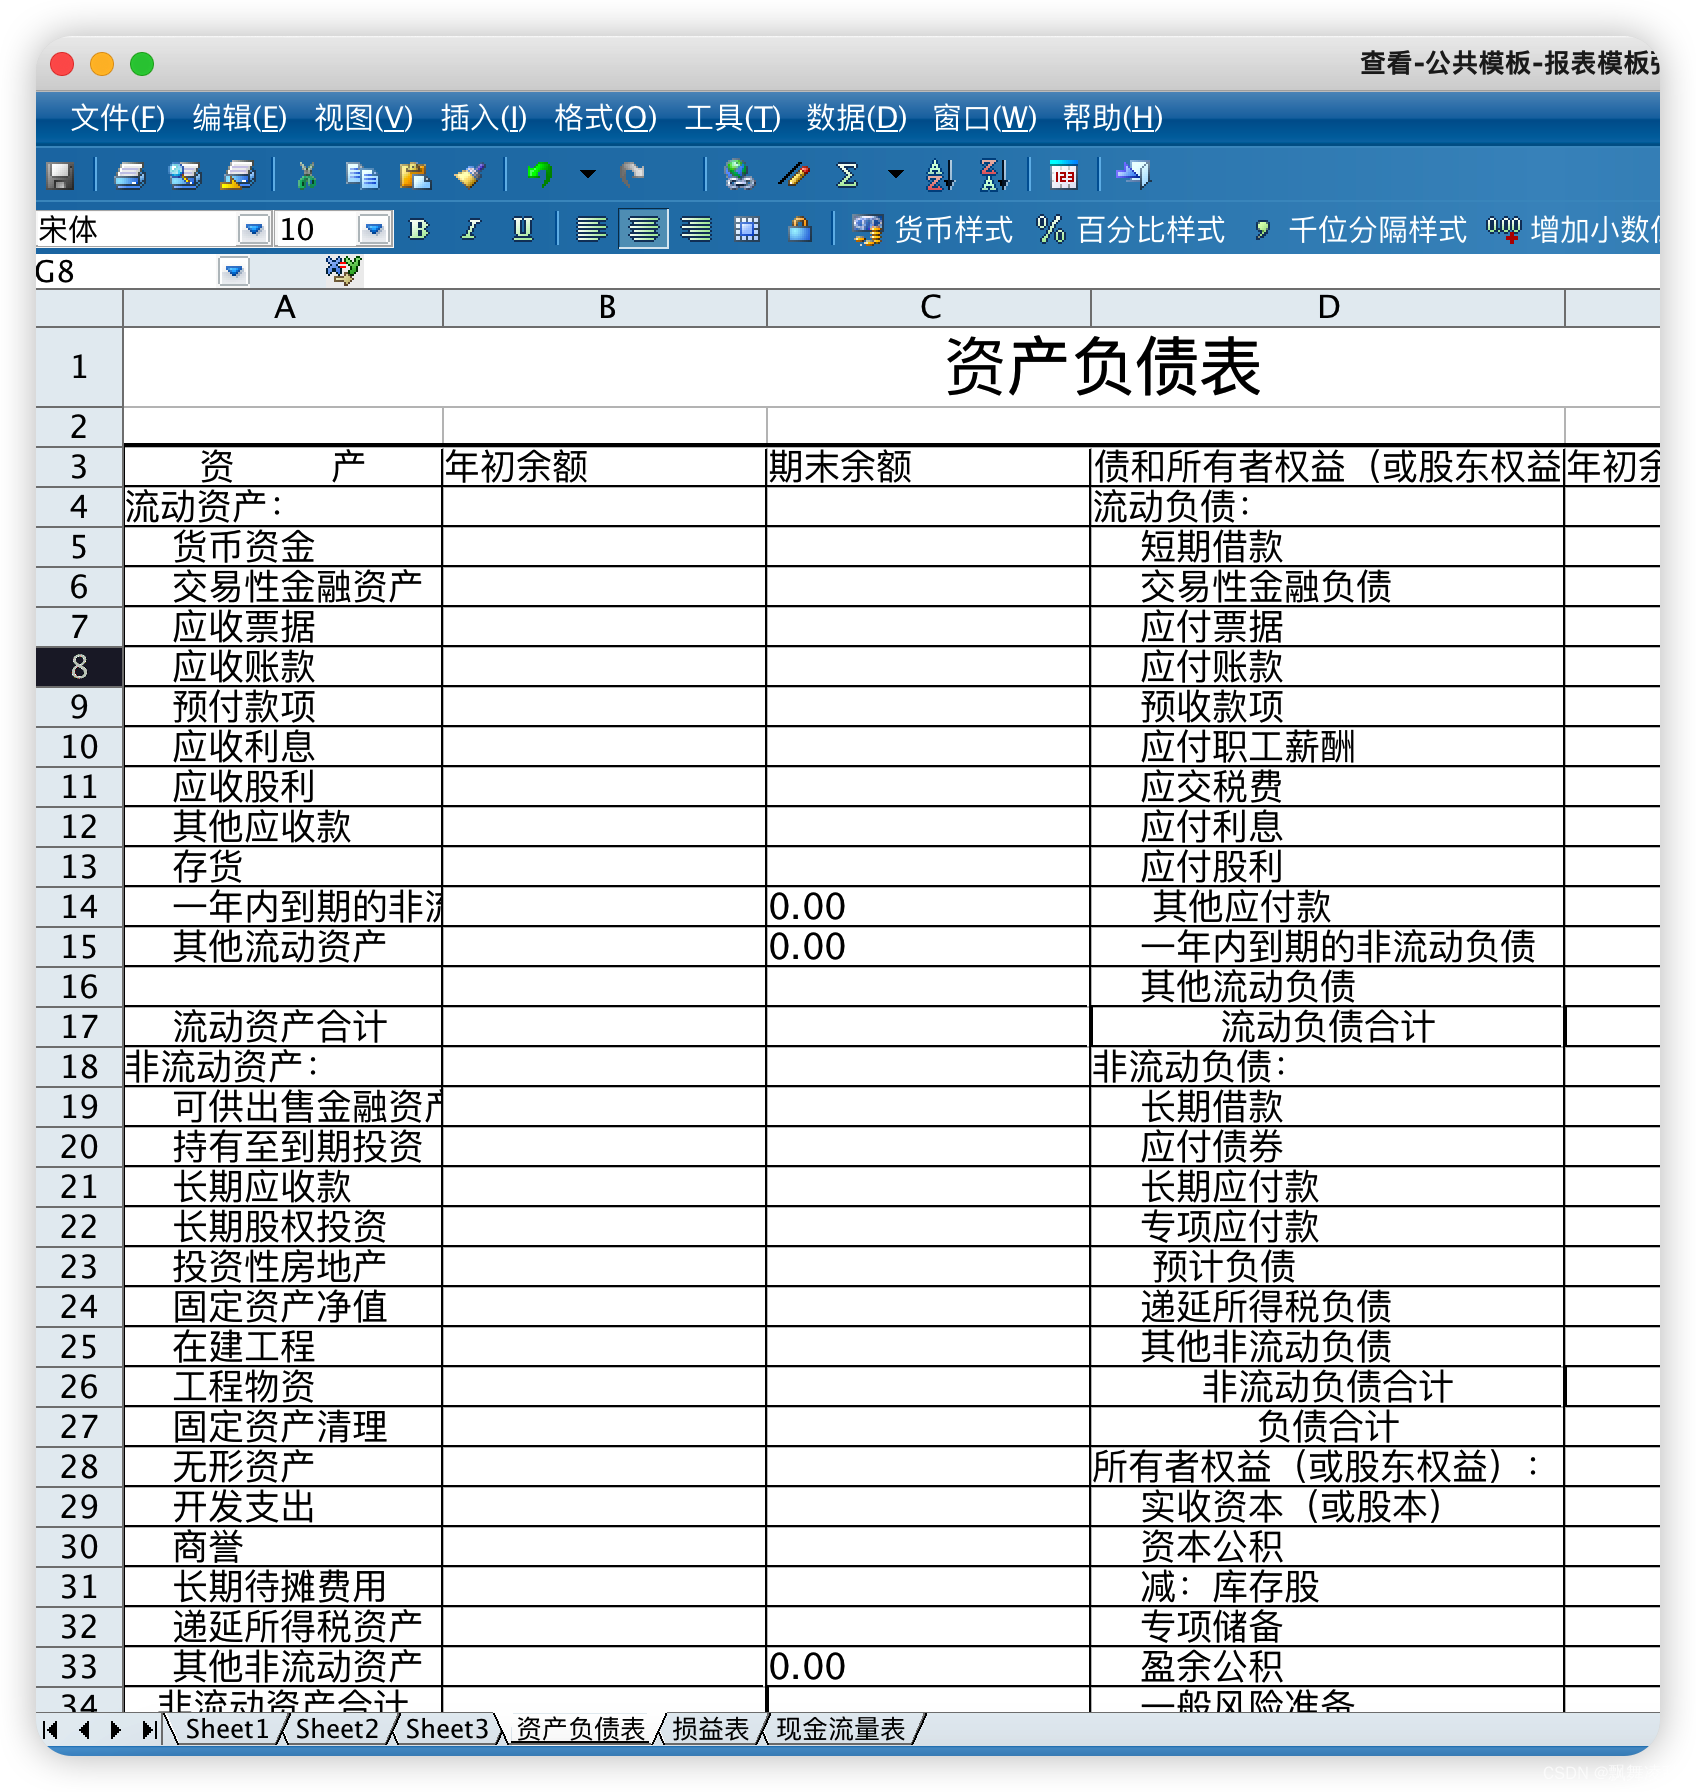Click the Lock cells padlock icon
The height and width of the screenshot is (1792, 1696).
(799, 230)
